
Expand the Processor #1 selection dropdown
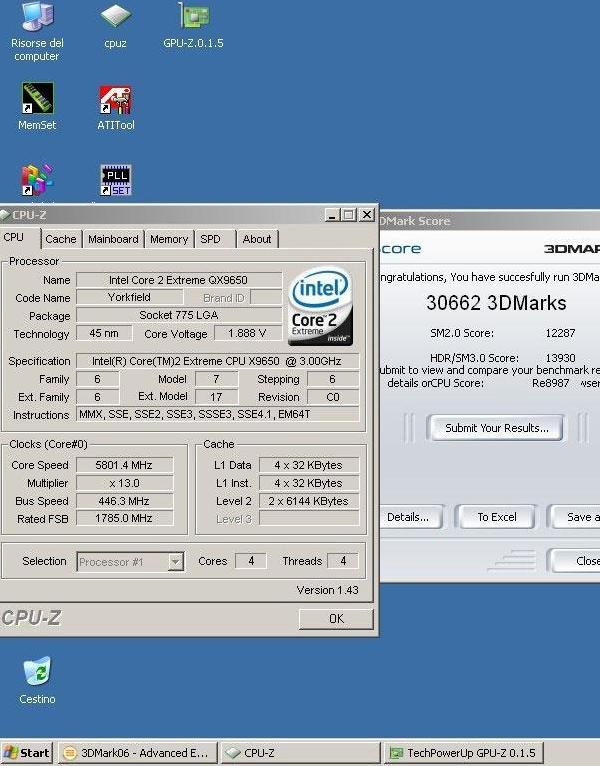coord(176,561)
